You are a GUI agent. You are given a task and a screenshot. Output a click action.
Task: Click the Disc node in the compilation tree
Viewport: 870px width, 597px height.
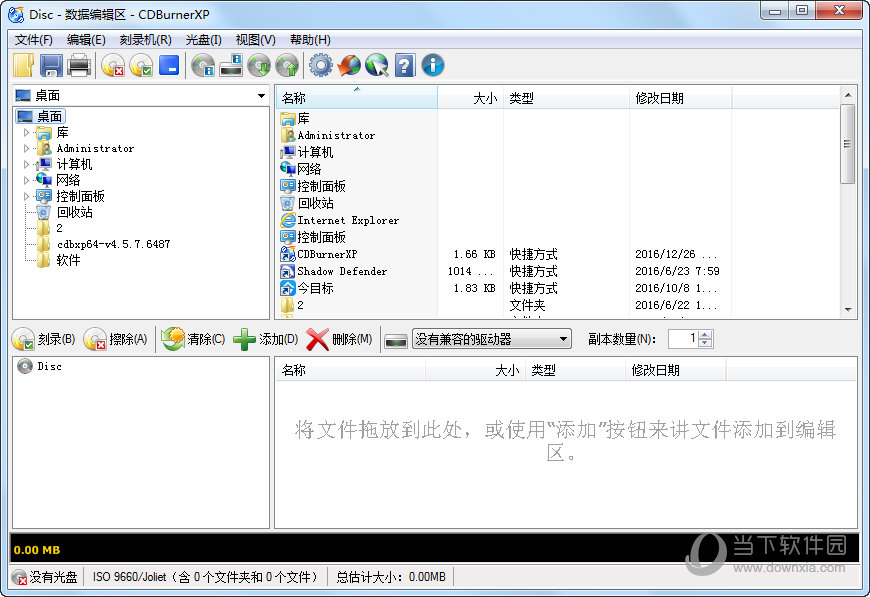(x=40, y=367)
